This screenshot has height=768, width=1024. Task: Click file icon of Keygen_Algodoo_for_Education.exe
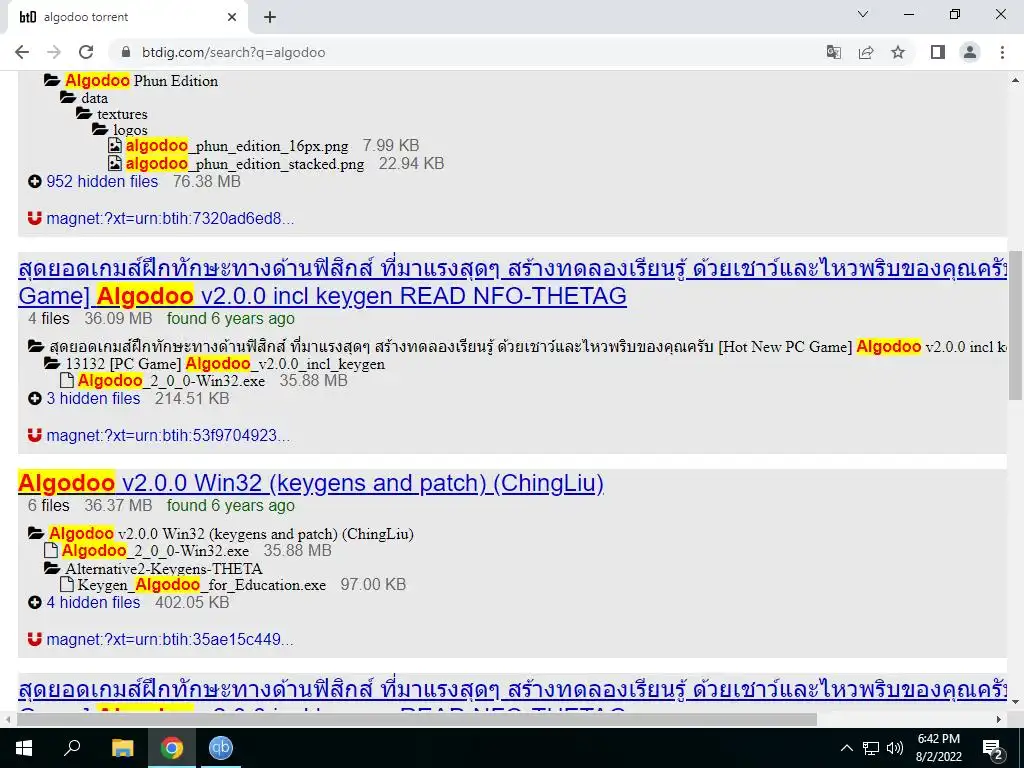(x=67, y=584)
